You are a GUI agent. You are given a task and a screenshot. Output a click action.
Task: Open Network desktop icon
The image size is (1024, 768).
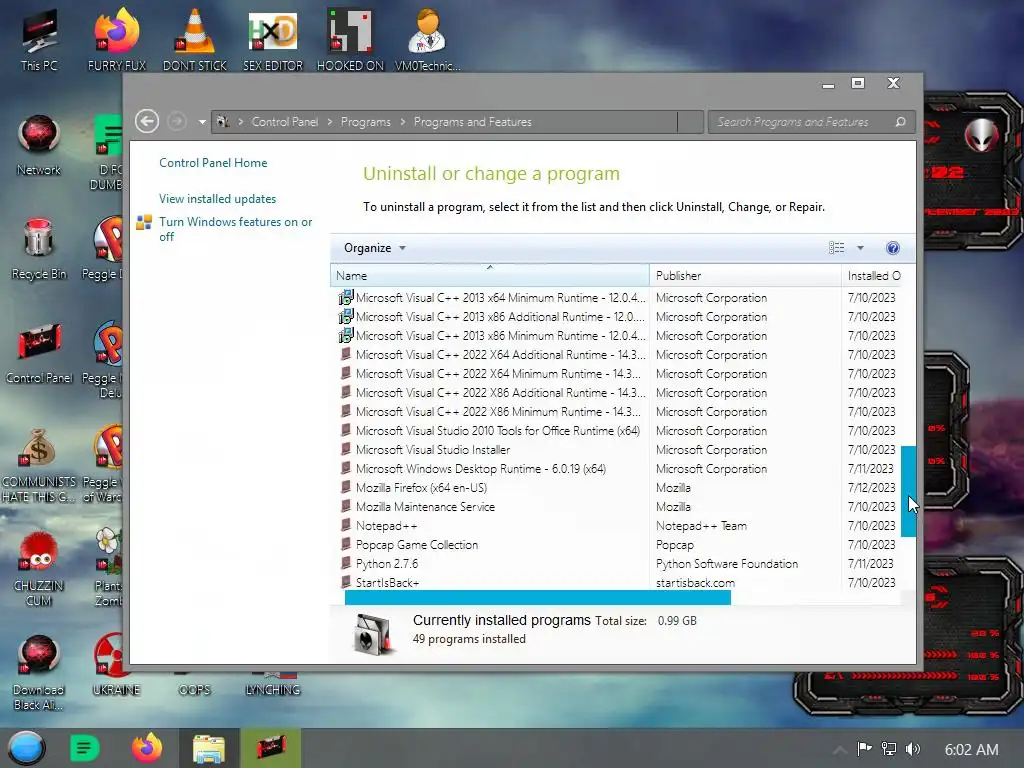point(39,145)
